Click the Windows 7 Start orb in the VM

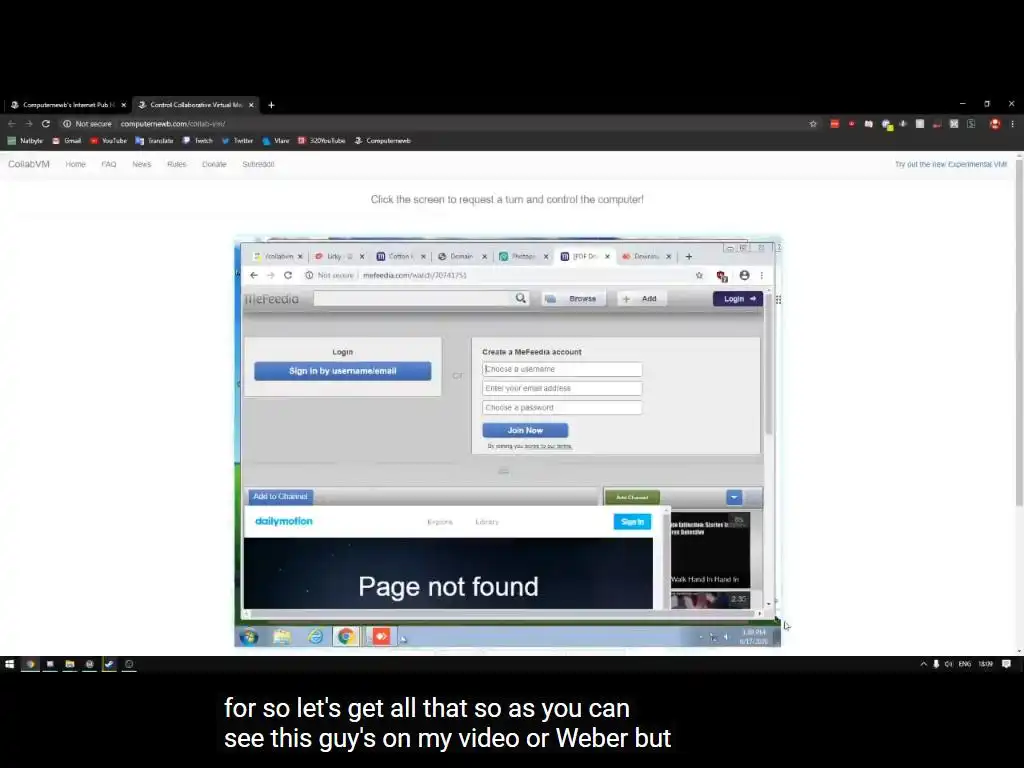[249, 637]
